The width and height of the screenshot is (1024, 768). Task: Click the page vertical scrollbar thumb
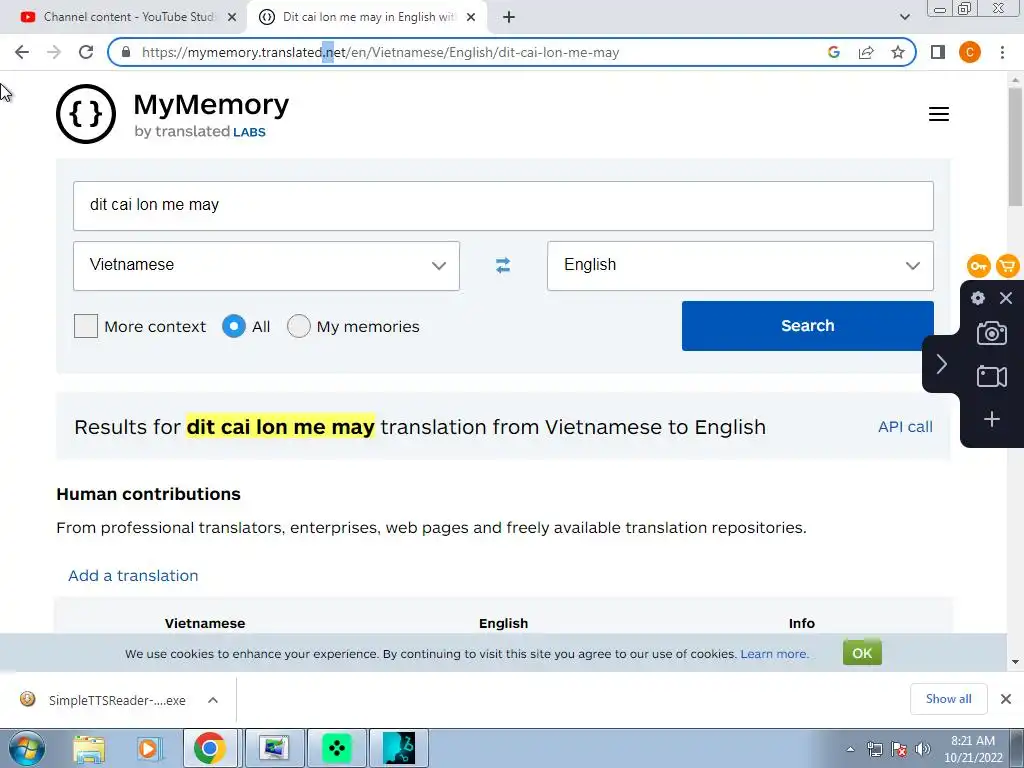coord(1015,147)
